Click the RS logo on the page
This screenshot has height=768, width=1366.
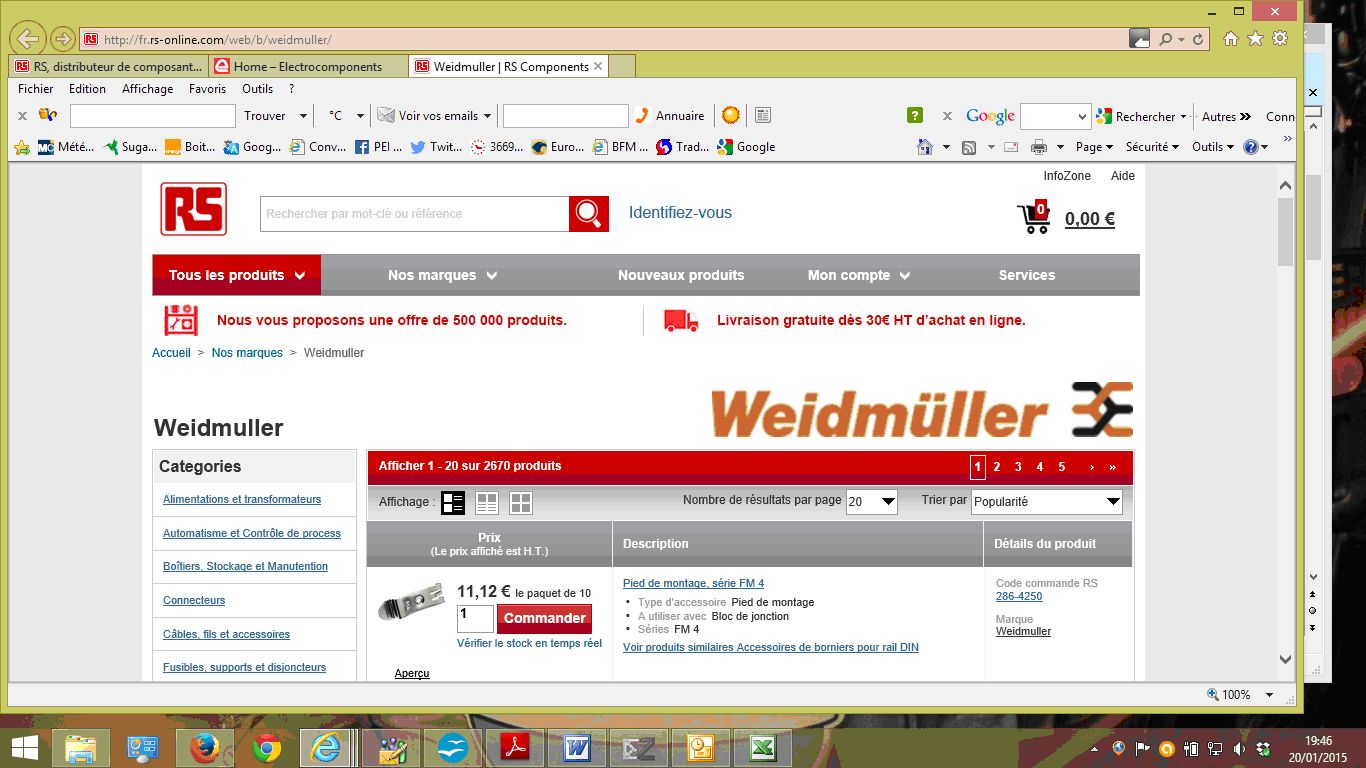(x=194, y=209)
